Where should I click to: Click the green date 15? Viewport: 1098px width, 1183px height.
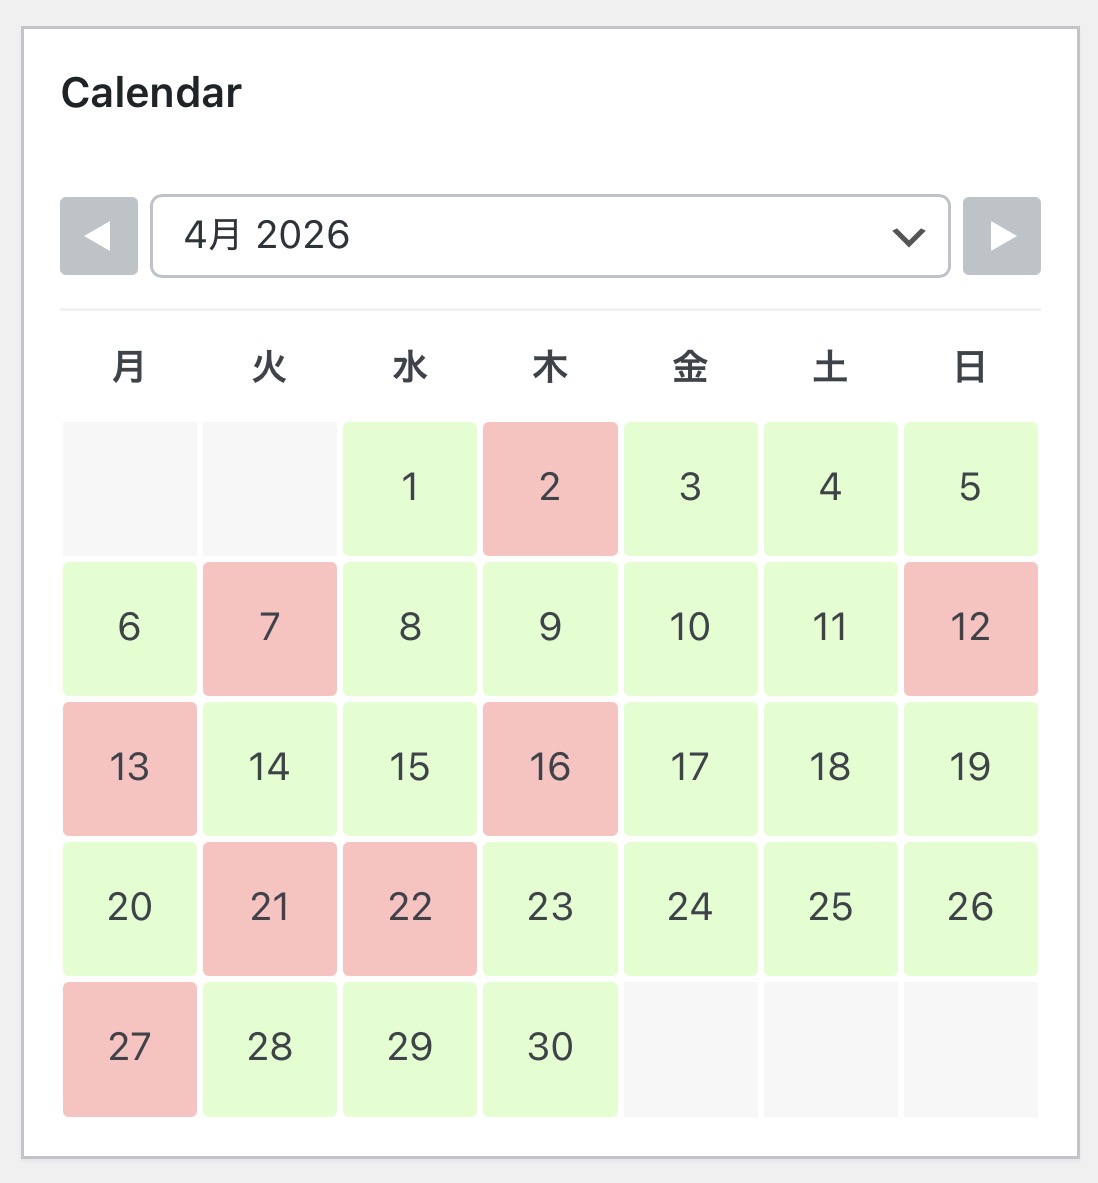pyautogui.click(x=410, y=768)
